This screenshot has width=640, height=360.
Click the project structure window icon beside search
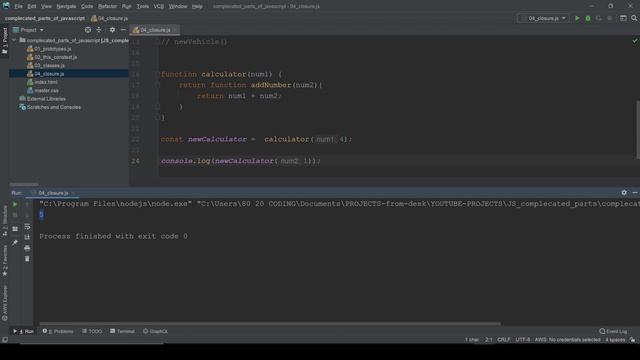click(623, 18)
